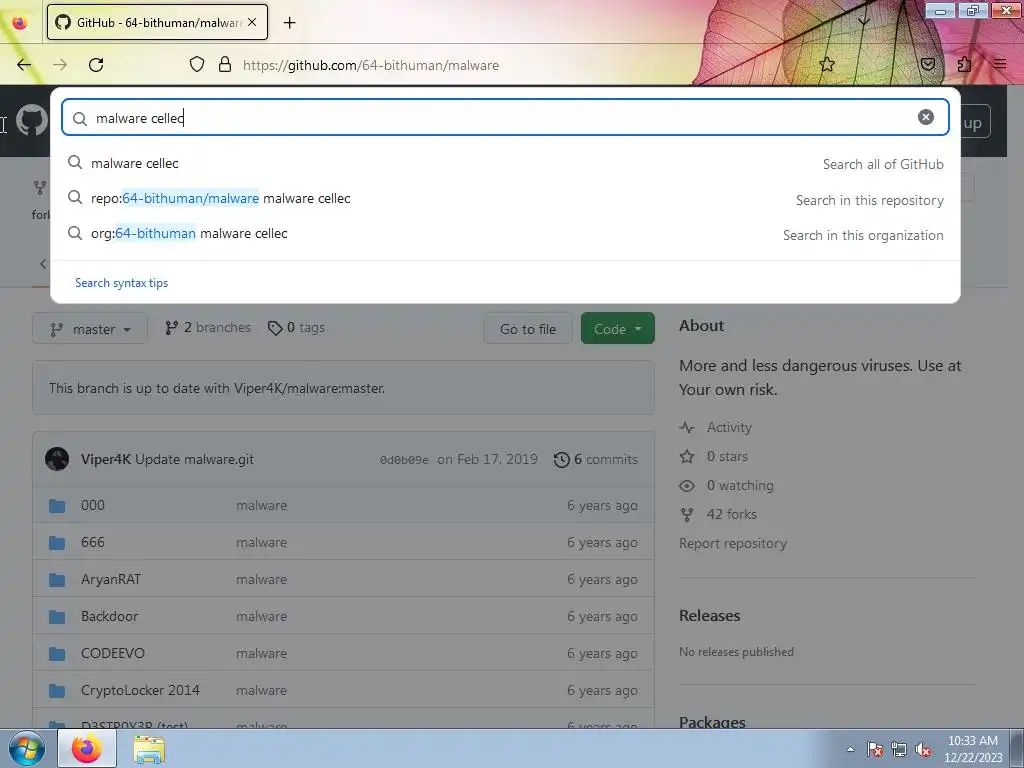Image resolution: width=1024 pixels, height=768 pixels.
Task: Click the site security padlock icon
Action: 225,64
